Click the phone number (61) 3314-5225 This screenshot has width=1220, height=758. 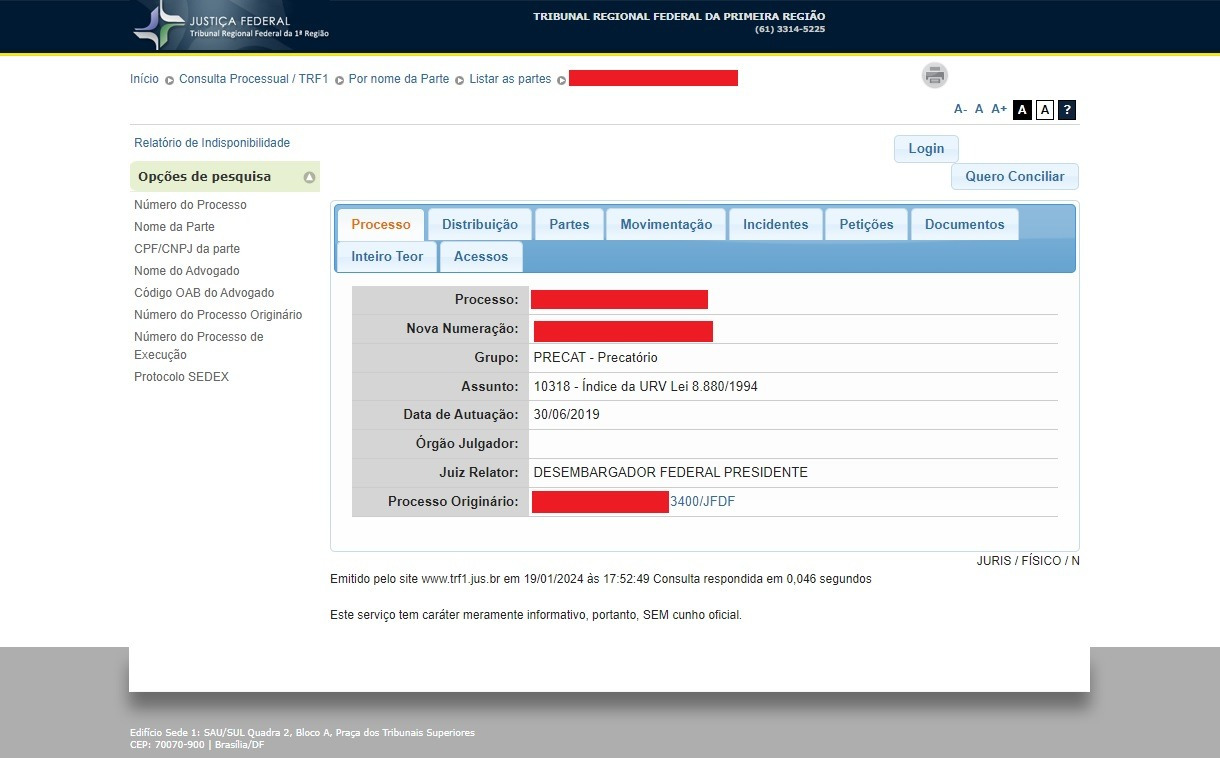[x=790, y=29]
